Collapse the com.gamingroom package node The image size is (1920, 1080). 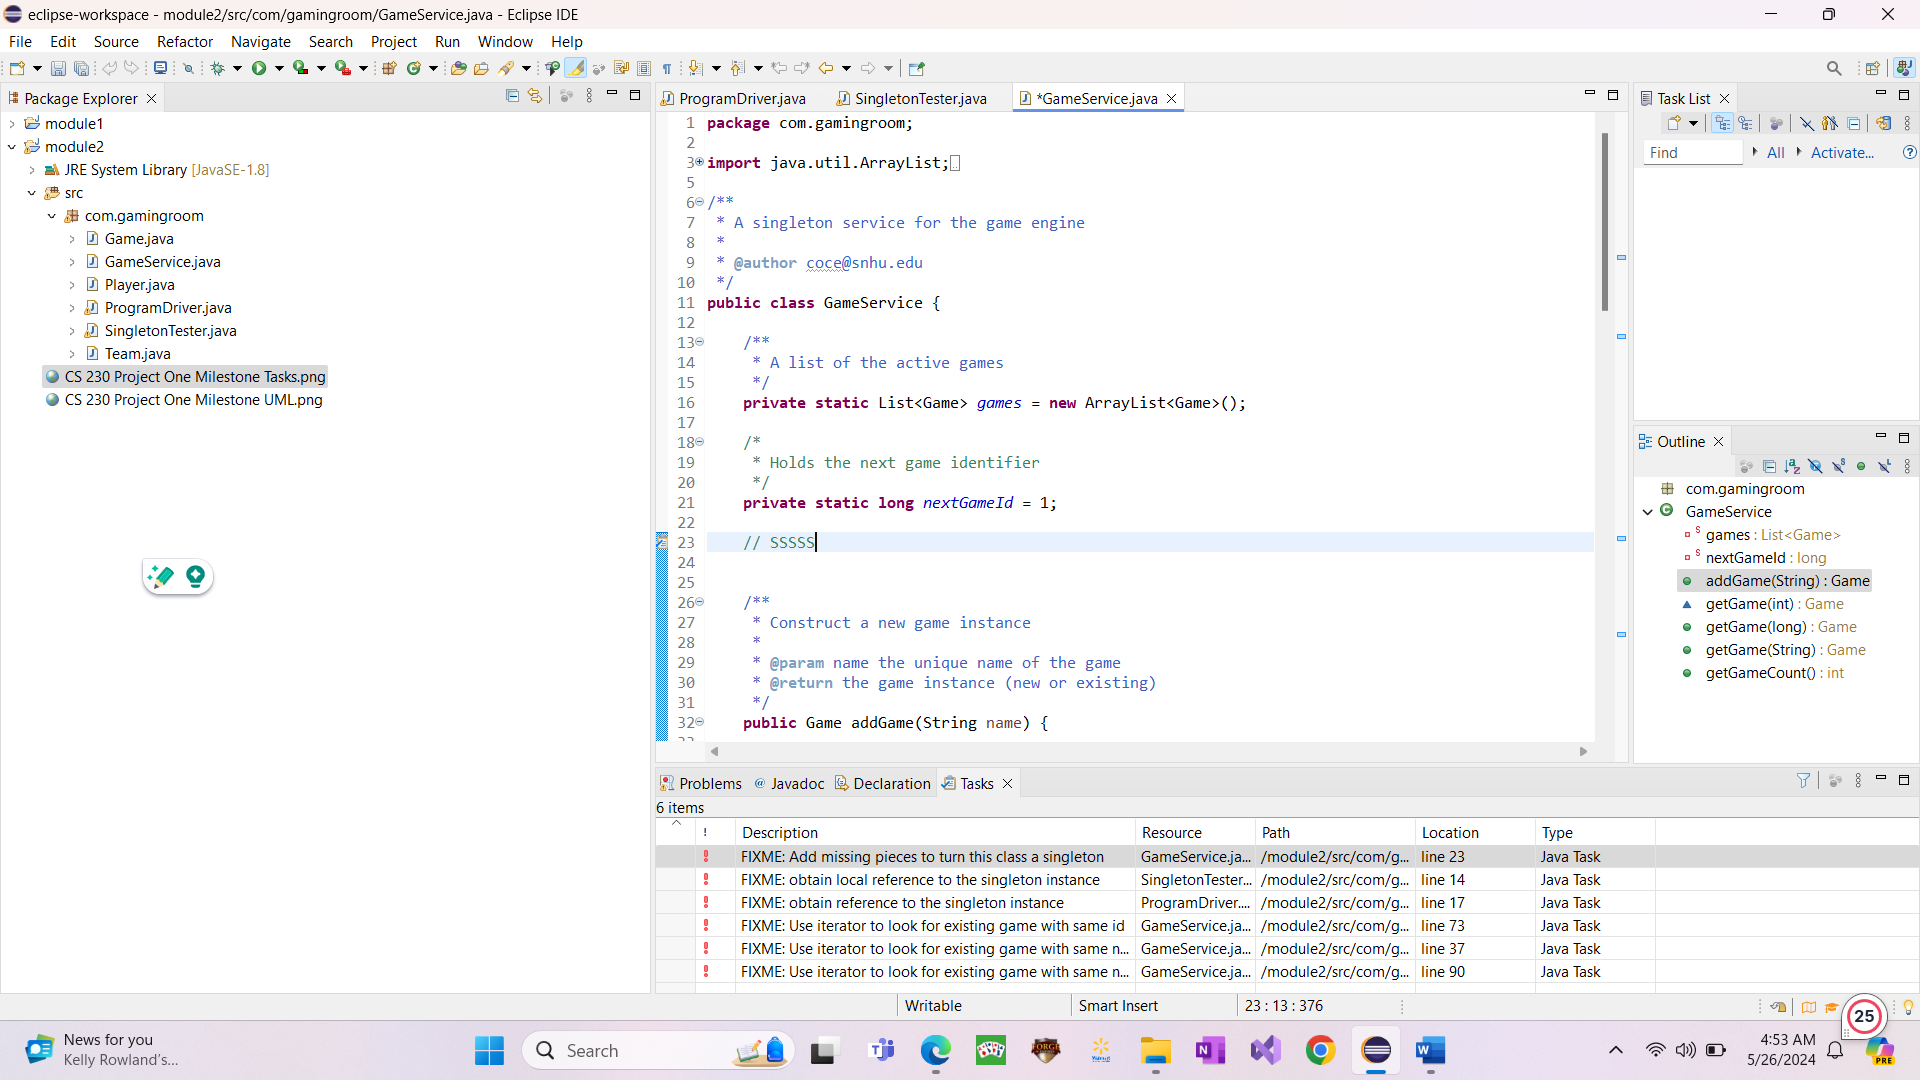(52, 216)
